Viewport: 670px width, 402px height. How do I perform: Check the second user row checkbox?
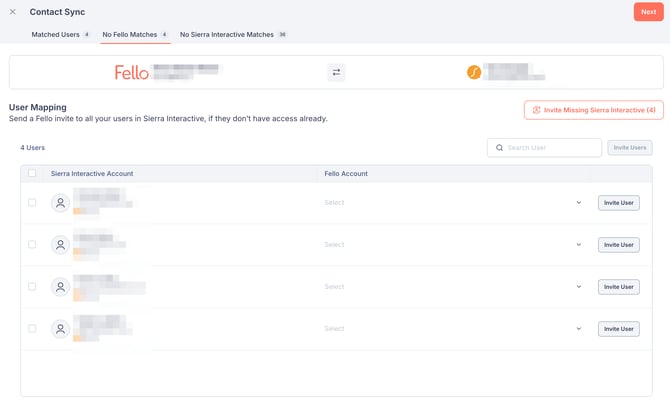[32, 244]
